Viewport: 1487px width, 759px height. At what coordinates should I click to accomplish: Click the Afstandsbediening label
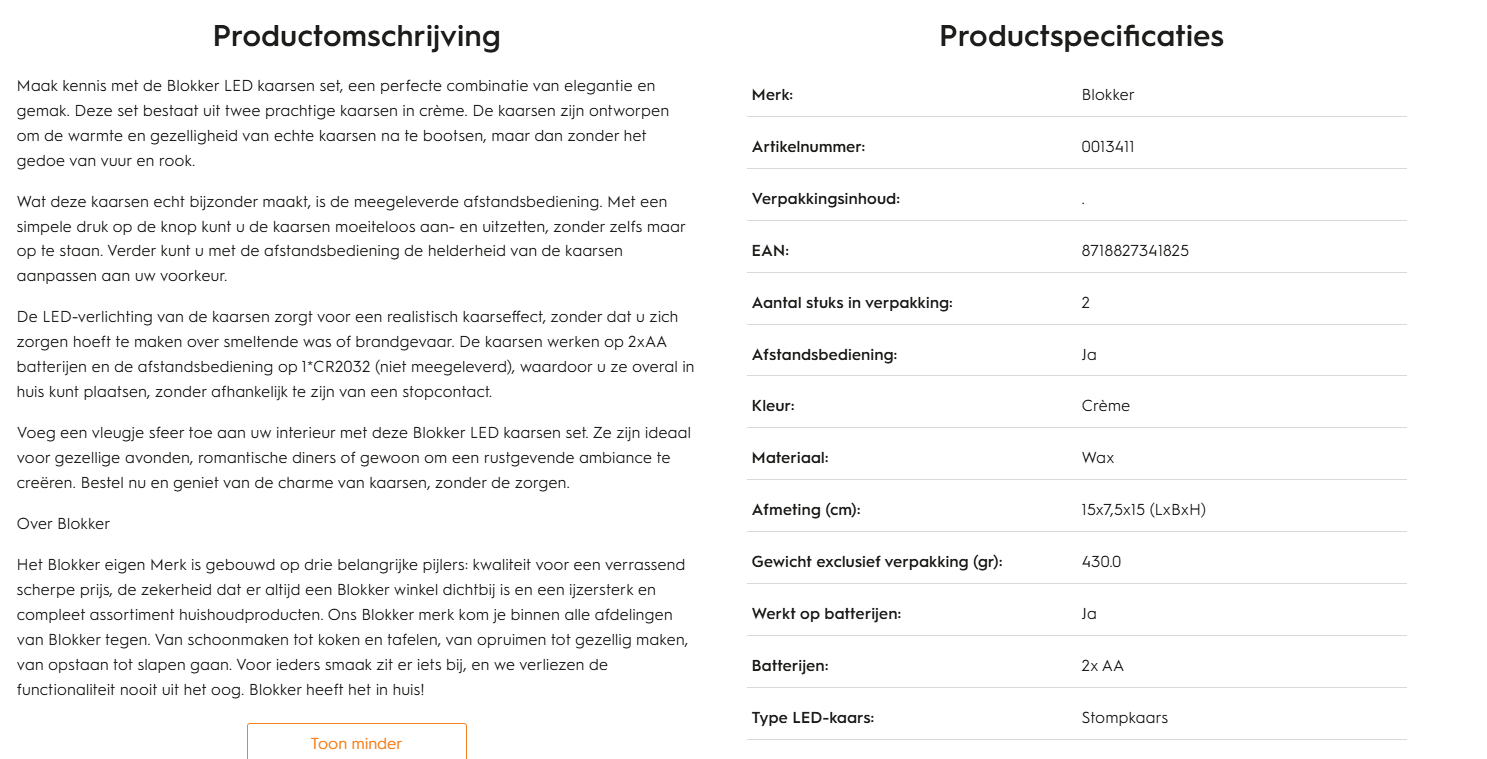824,355
